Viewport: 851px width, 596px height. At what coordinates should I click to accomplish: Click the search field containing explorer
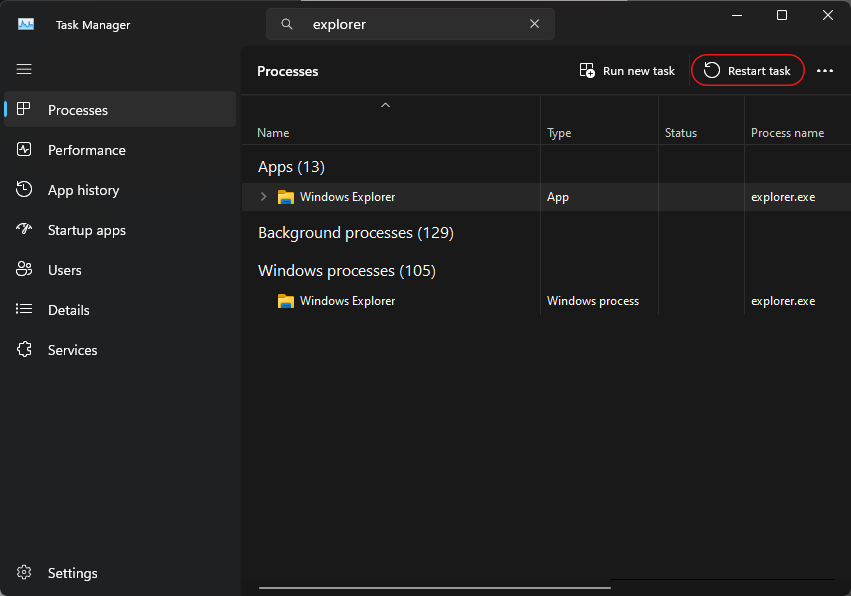[x=410, y=24]
